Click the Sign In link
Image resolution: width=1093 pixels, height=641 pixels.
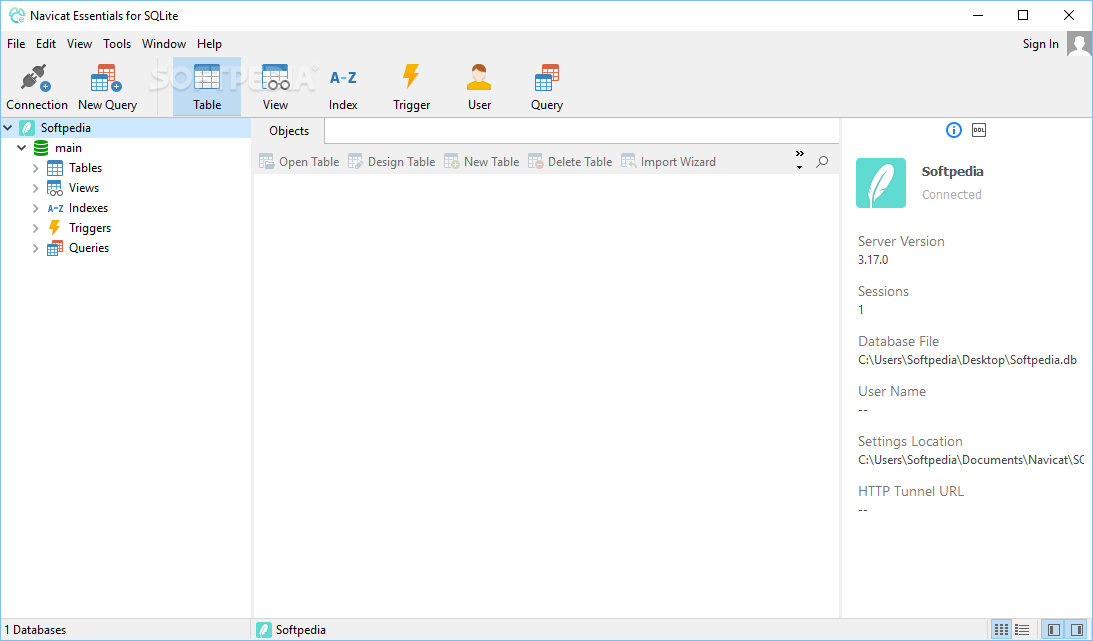[1041, 44]
